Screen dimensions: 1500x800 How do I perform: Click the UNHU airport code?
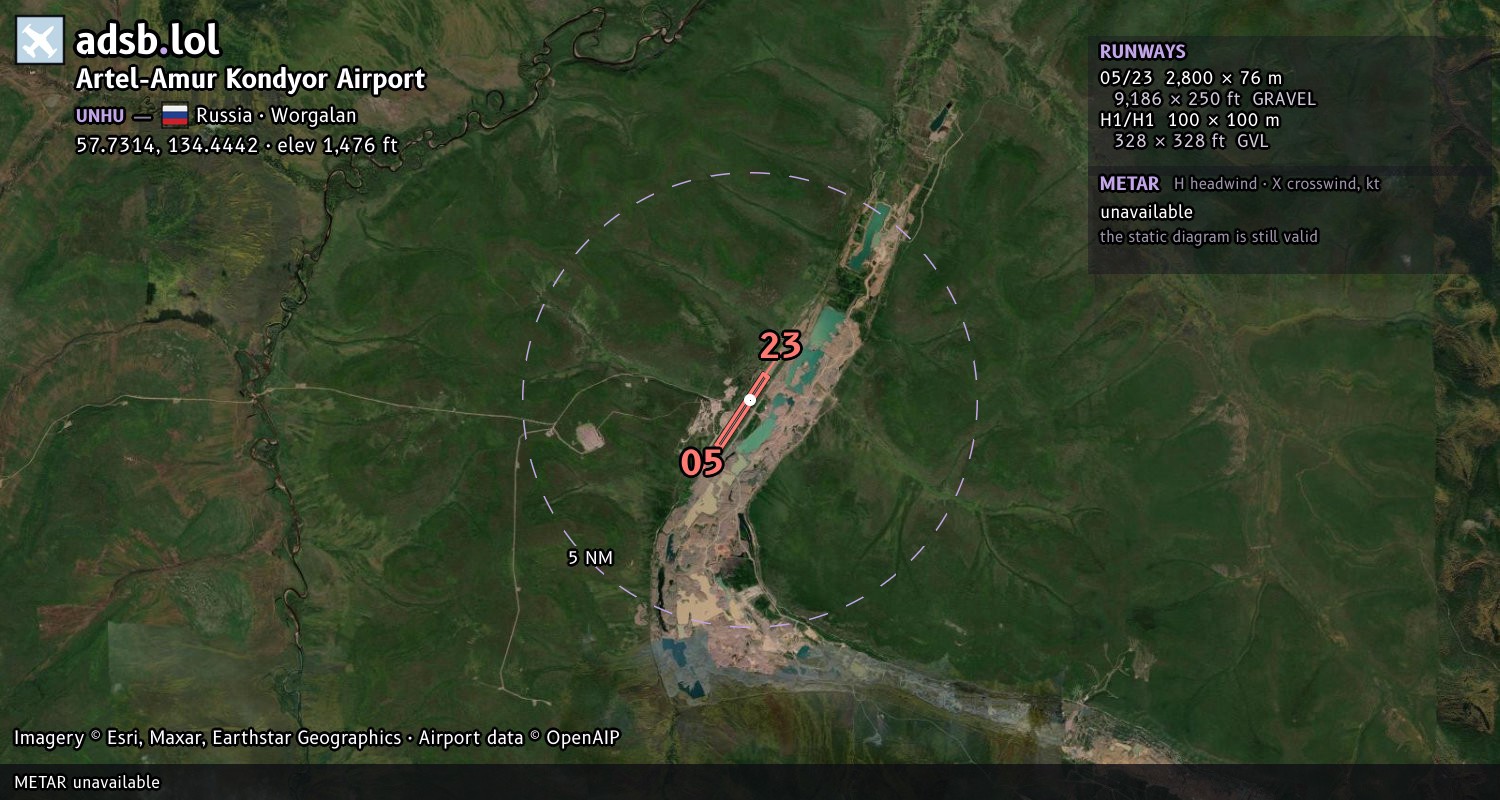(100, 115)
